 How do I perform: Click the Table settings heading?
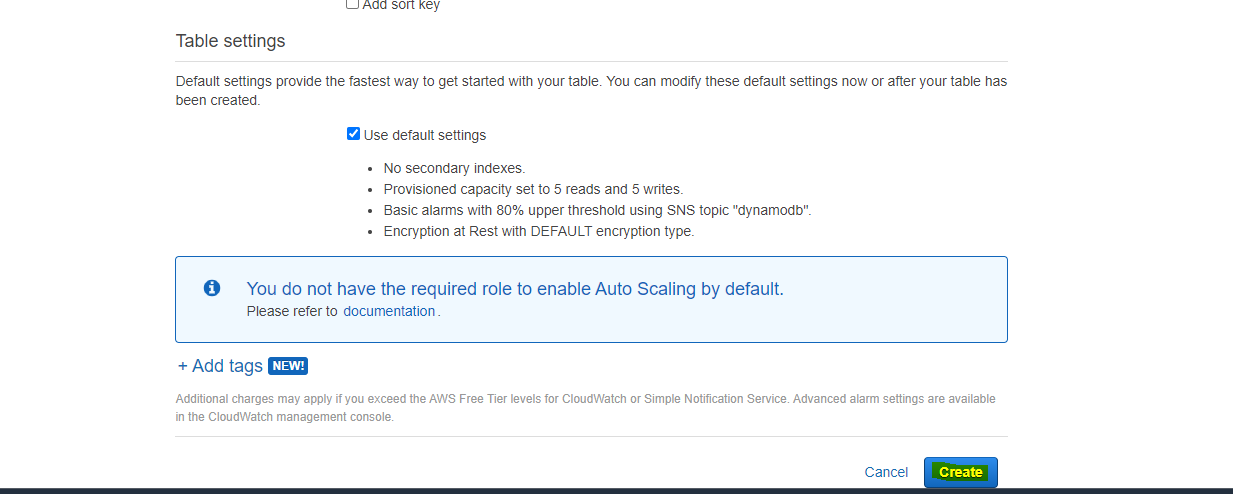coord(230,41)
